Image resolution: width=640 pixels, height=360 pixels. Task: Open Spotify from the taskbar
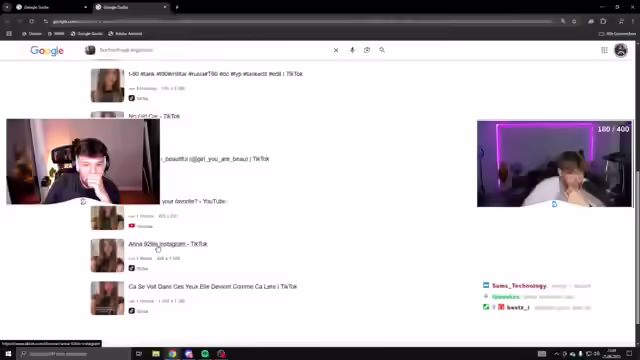pyautogui.click(x=205, y=353)
